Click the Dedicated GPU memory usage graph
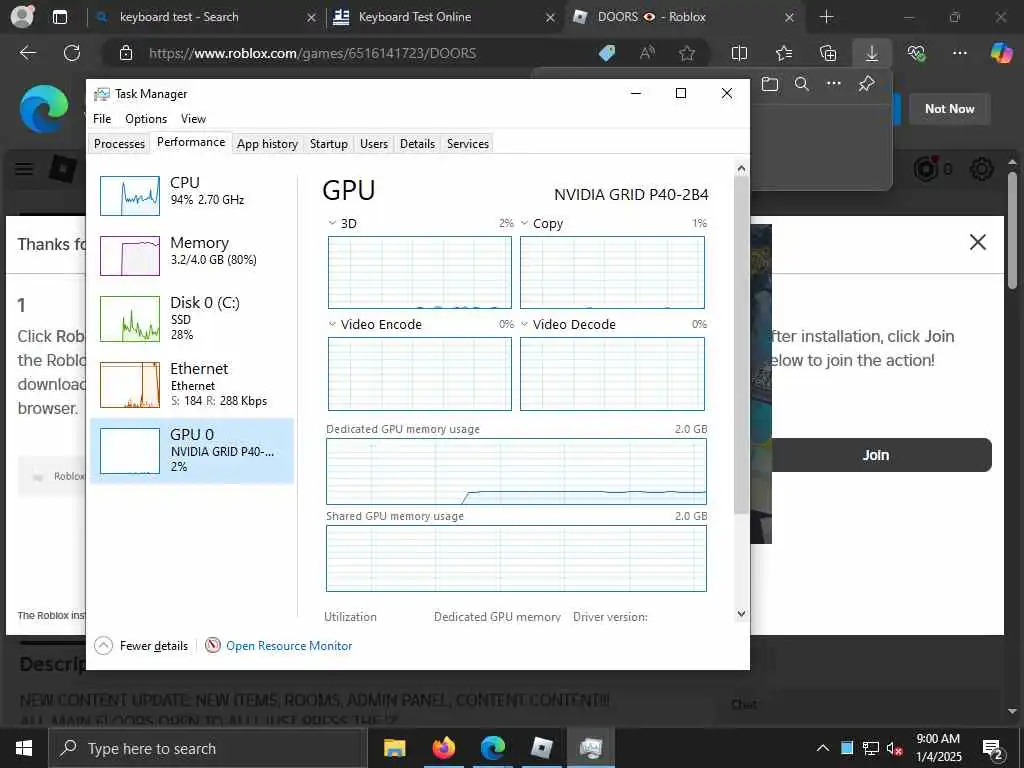Screen dimensions: 1024x768 coord(516,472)
